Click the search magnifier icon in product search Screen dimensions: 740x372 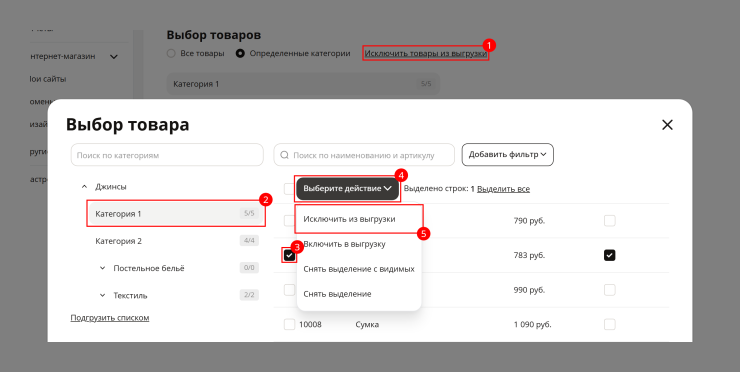coord(284,155)
